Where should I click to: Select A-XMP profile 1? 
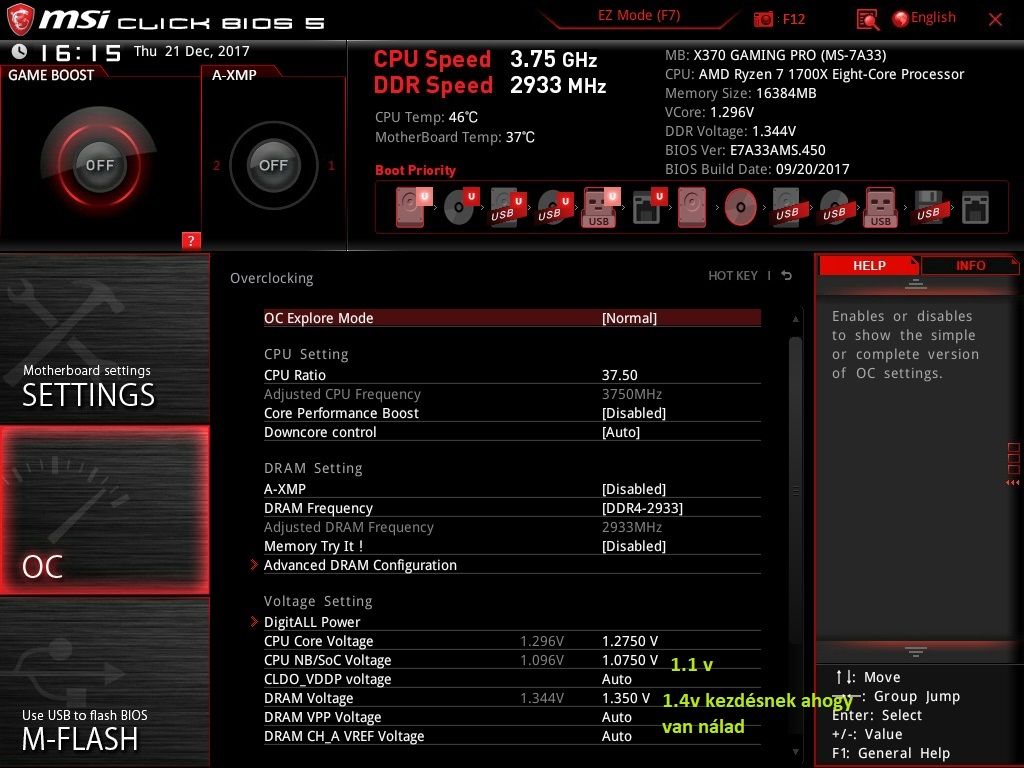pos(331,165)
